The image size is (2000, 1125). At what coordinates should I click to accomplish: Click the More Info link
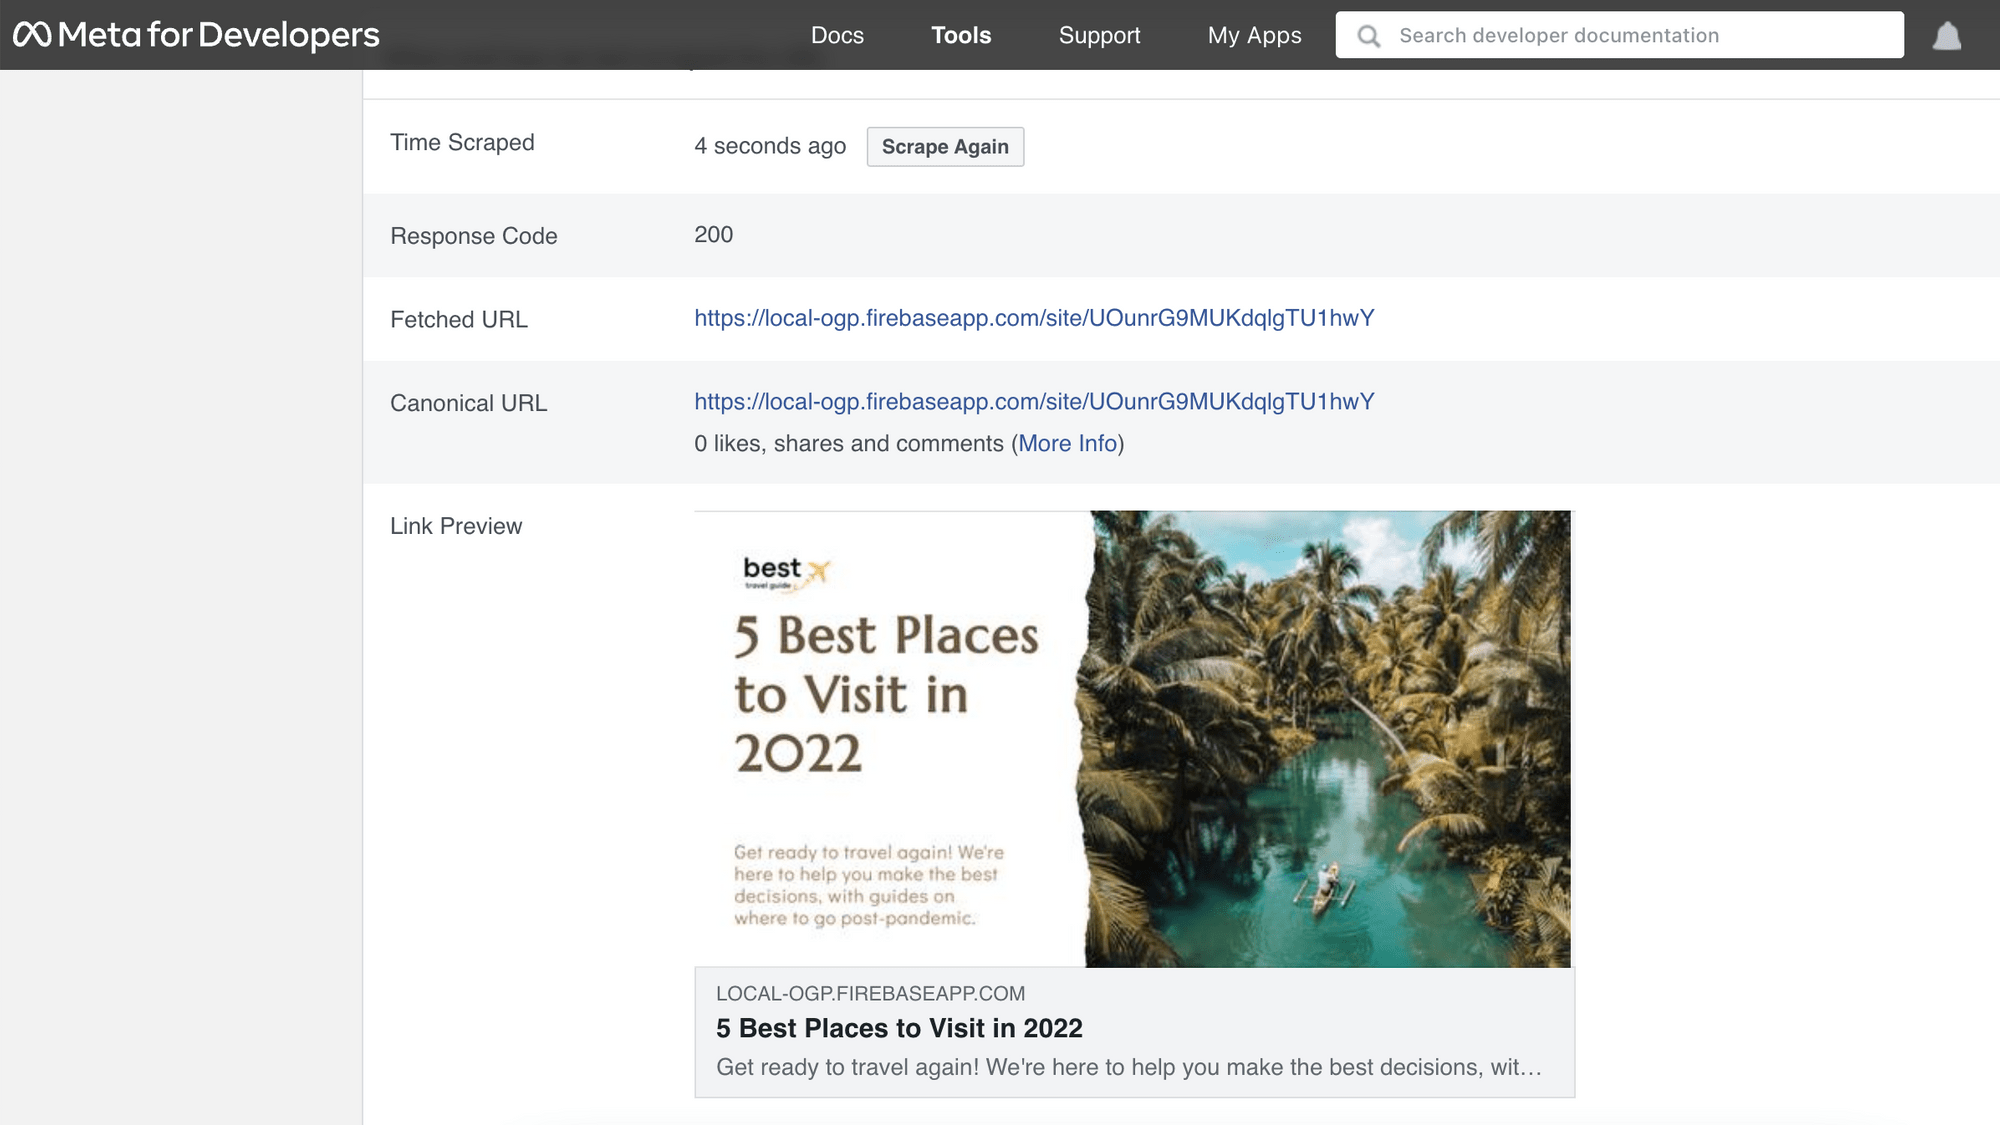pos(1067,444)
